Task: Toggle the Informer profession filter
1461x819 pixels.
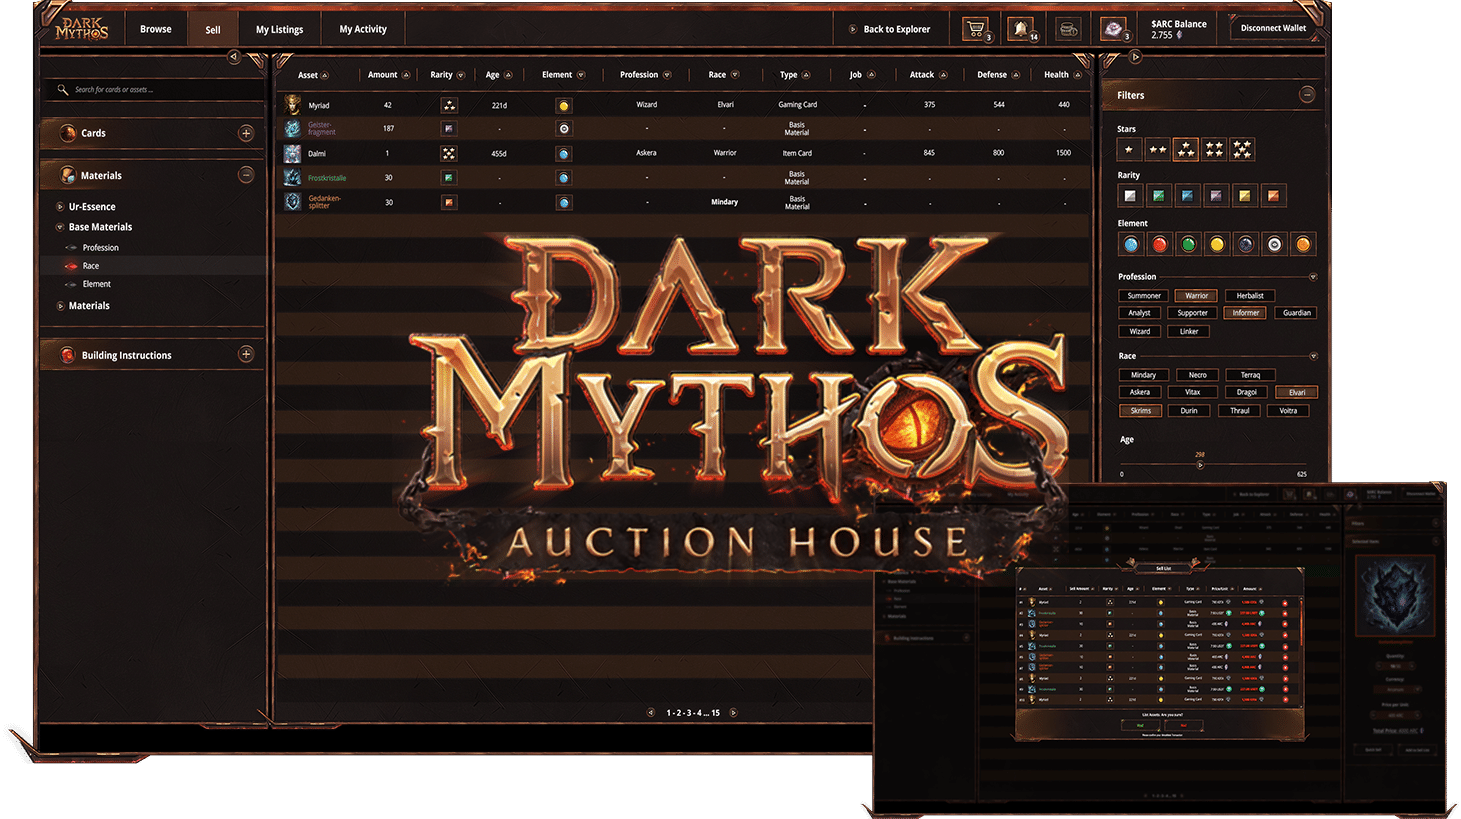Action: point(1245,313)
